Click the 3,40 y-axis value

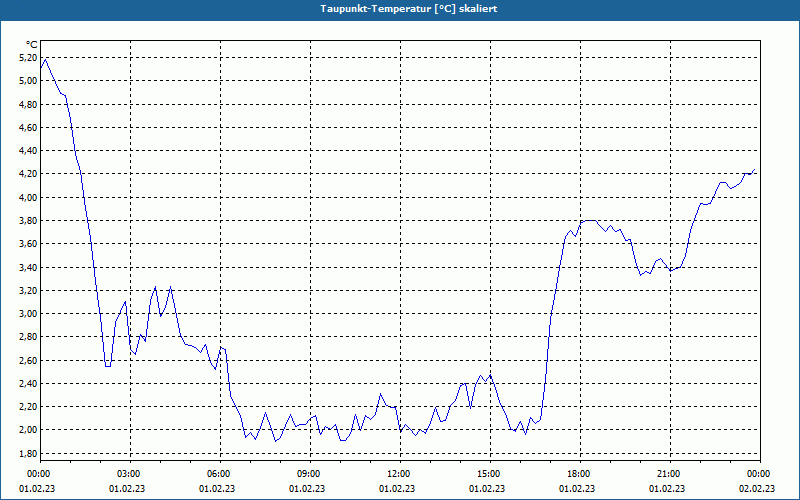tap(28, 267)
